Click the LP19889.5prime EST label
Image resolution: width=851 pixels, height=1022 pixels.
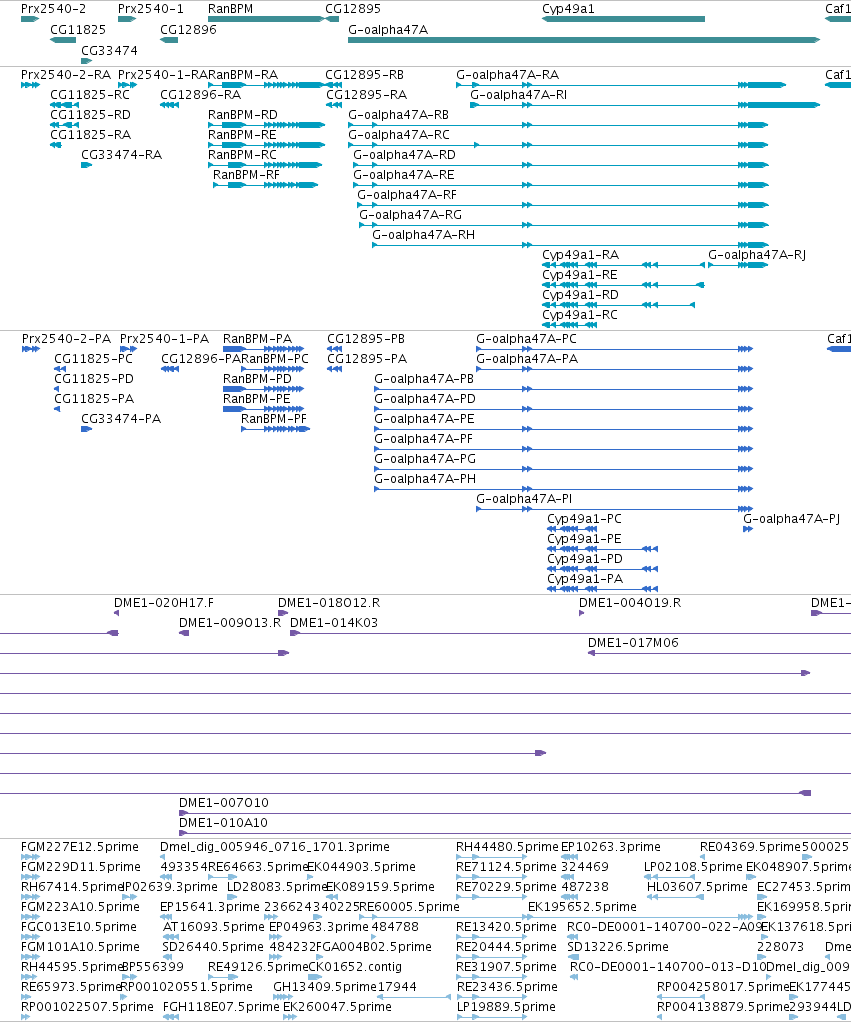506,1007
